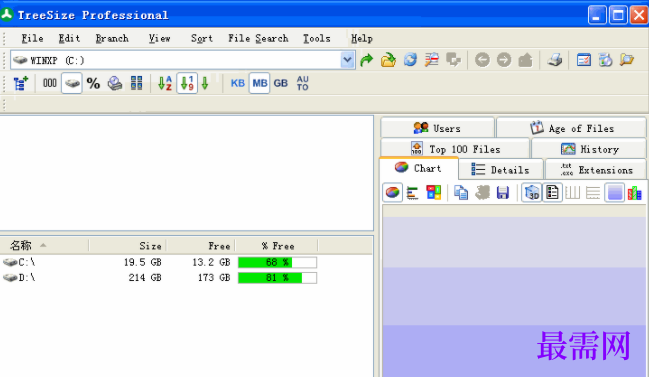Switch to the History tab
Image resolution: width=649 pixels, height=377 pixels.
tap(589, 149)
